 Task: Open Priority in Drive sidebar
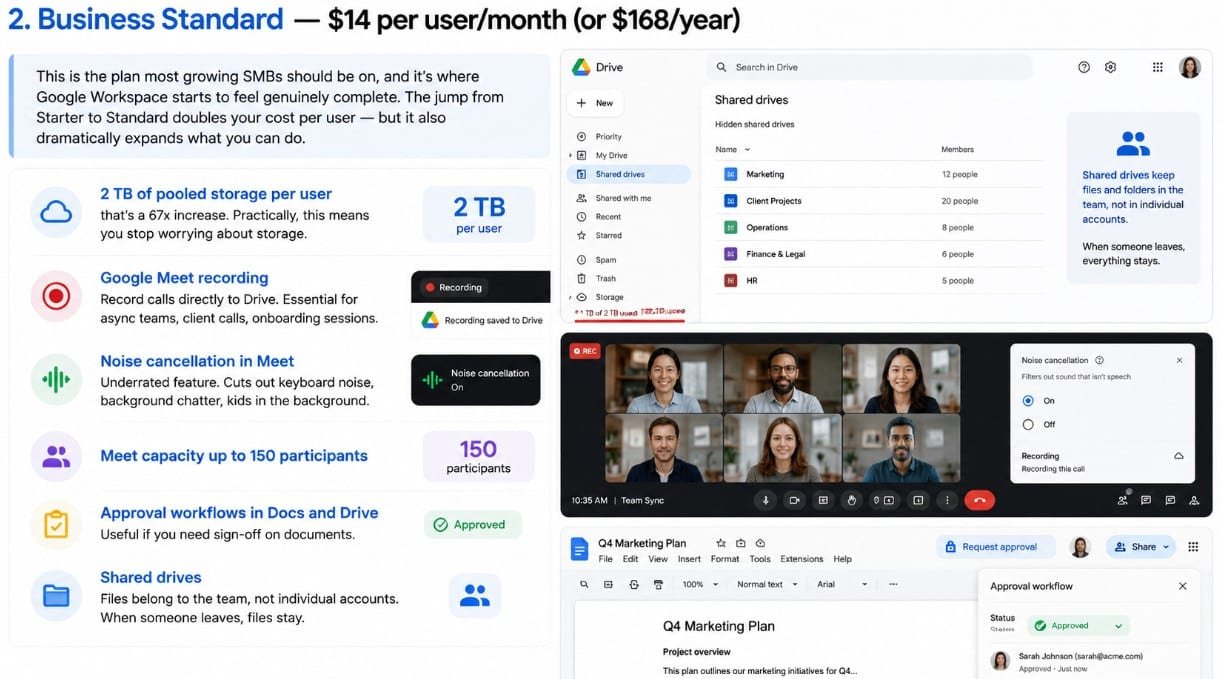point(608,137)
